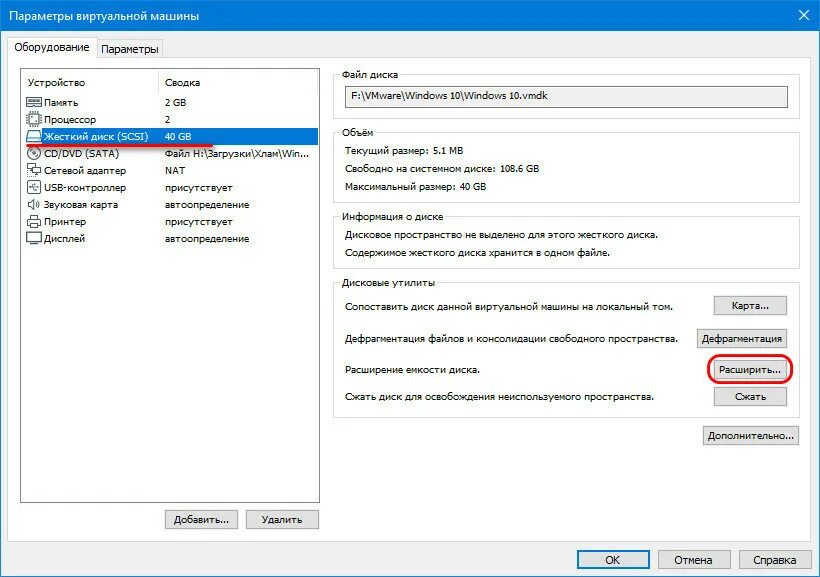The height and width of the screenshot is (577, 820).
Task: Switch to the Параметры tab
Action: click(x=130, y=49)
